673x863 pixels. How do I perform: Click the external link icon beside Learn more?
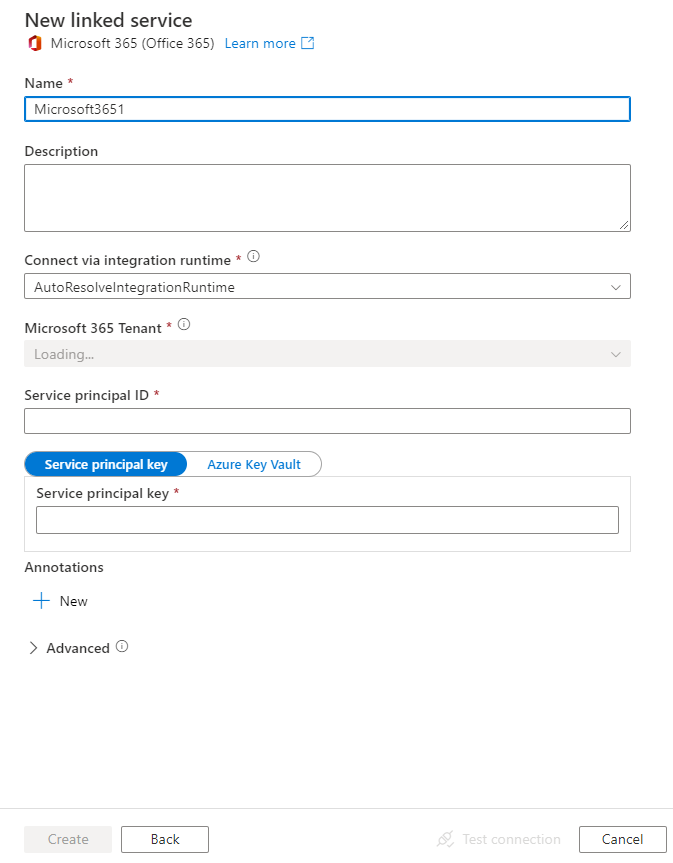(x=308, y=43)
